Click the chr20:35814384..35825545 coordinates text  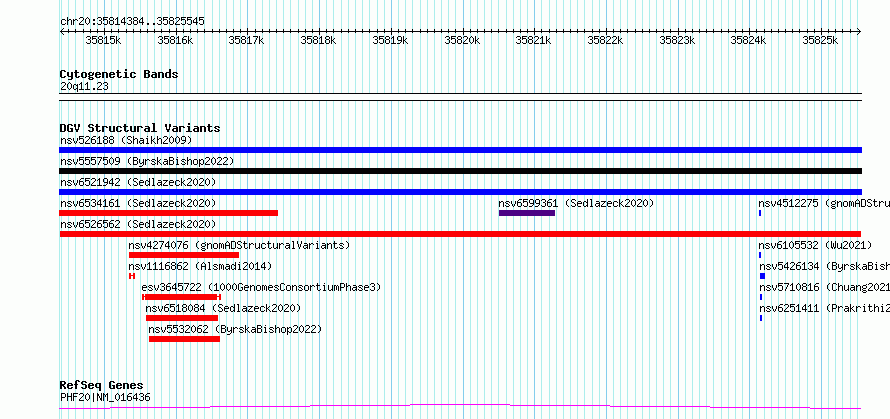(x=132, y=22)
